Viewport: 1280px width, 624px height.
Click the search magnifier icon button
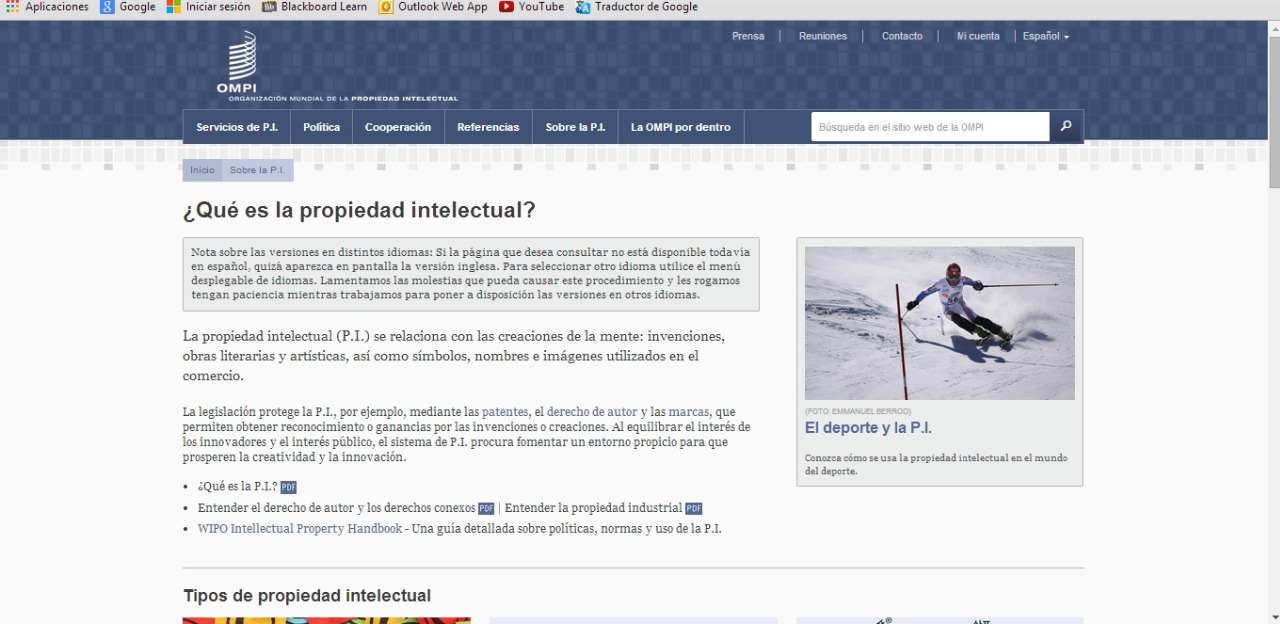tap(1066, 127)
